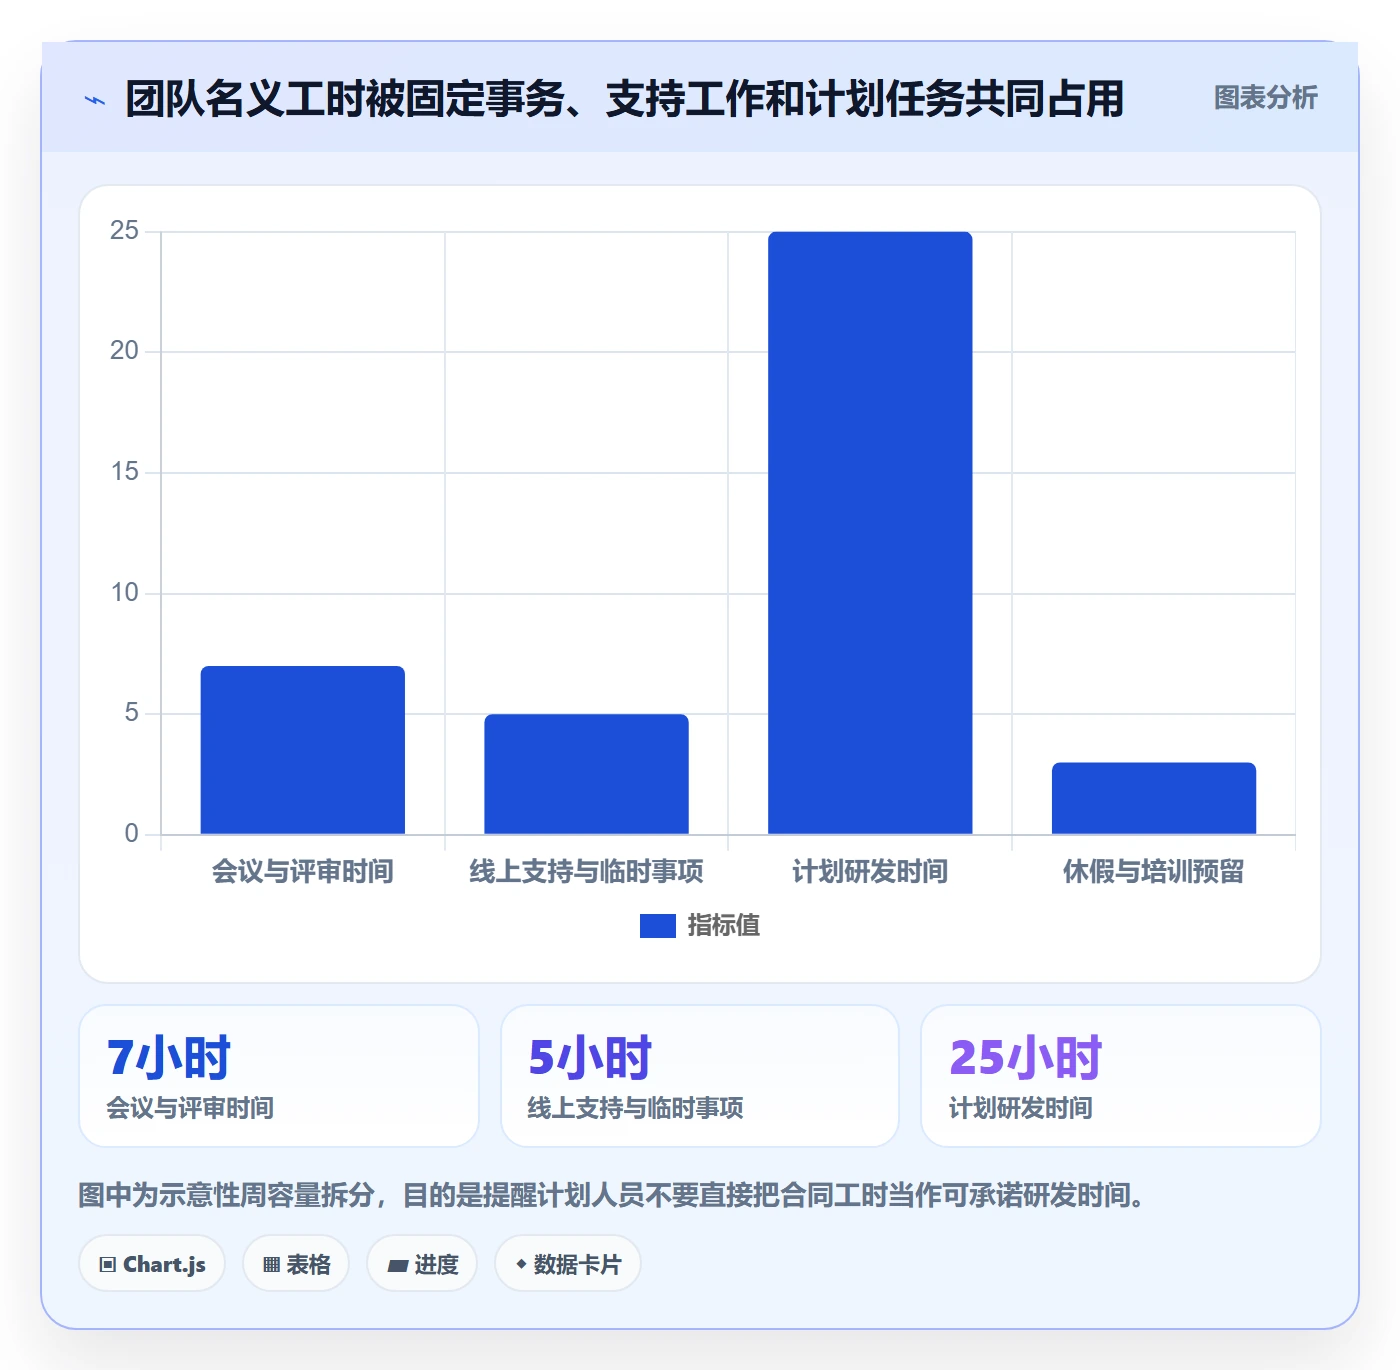This screenshot has width=1400, height=1370.
Task: Select the 休假与培训预留 bar in the chart
Action: pyautogui.click(x=1154, y=798)
